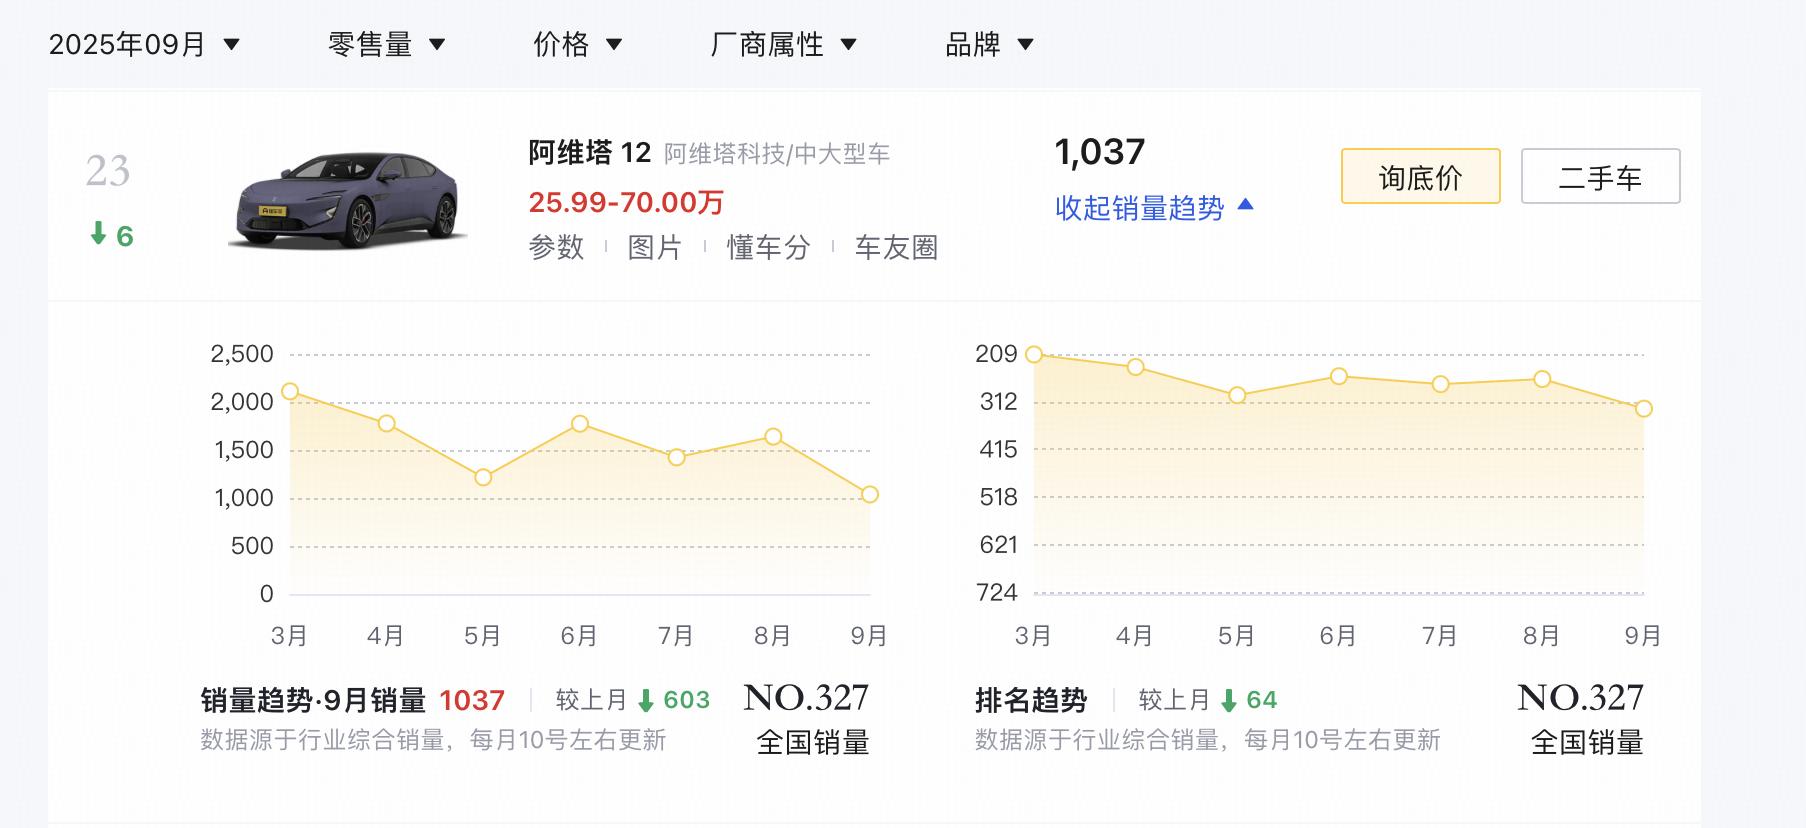
Task: Open the 2025年09月 date dropdown
Action: (x=144, y=44)
